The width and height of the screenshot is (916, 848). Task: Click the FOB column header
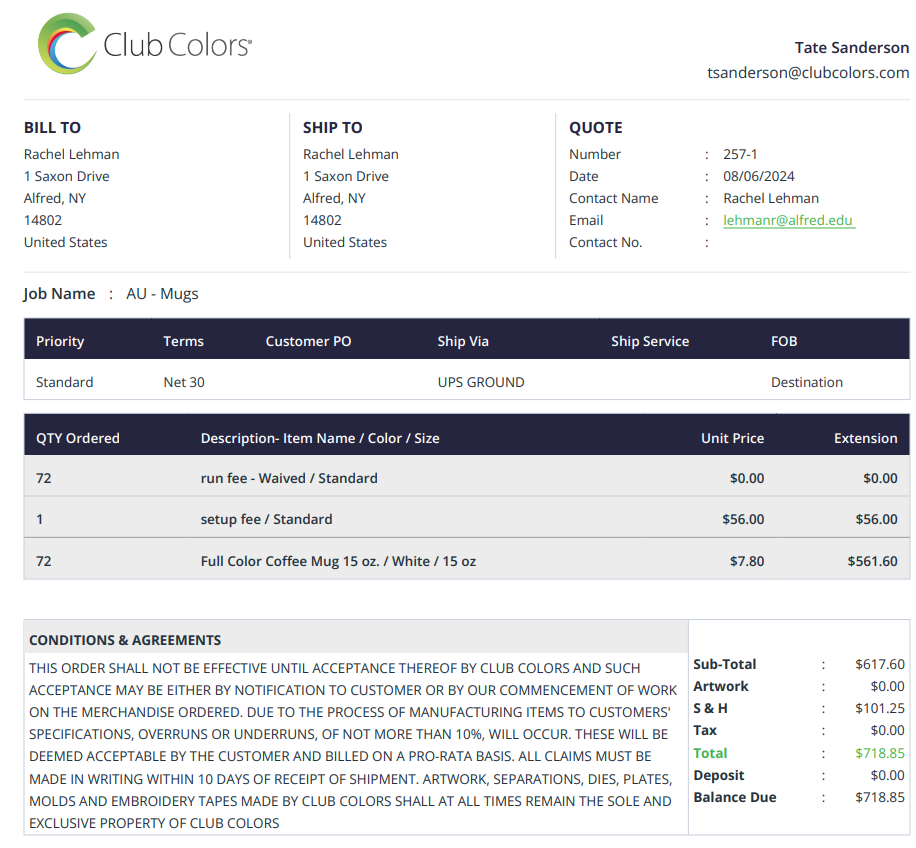coord(784,341)
